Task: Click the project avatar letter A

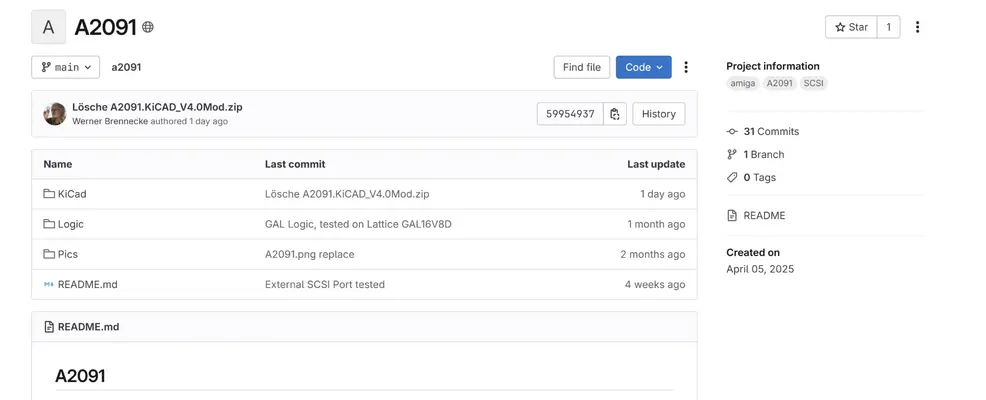Action: coord(48,27)
